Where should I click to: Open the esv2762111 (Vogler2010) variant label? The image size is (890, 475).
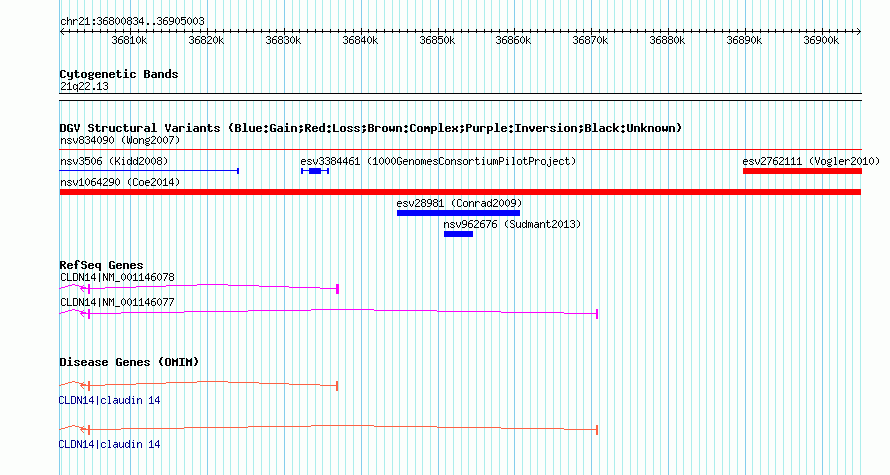(x=811, y=161)
